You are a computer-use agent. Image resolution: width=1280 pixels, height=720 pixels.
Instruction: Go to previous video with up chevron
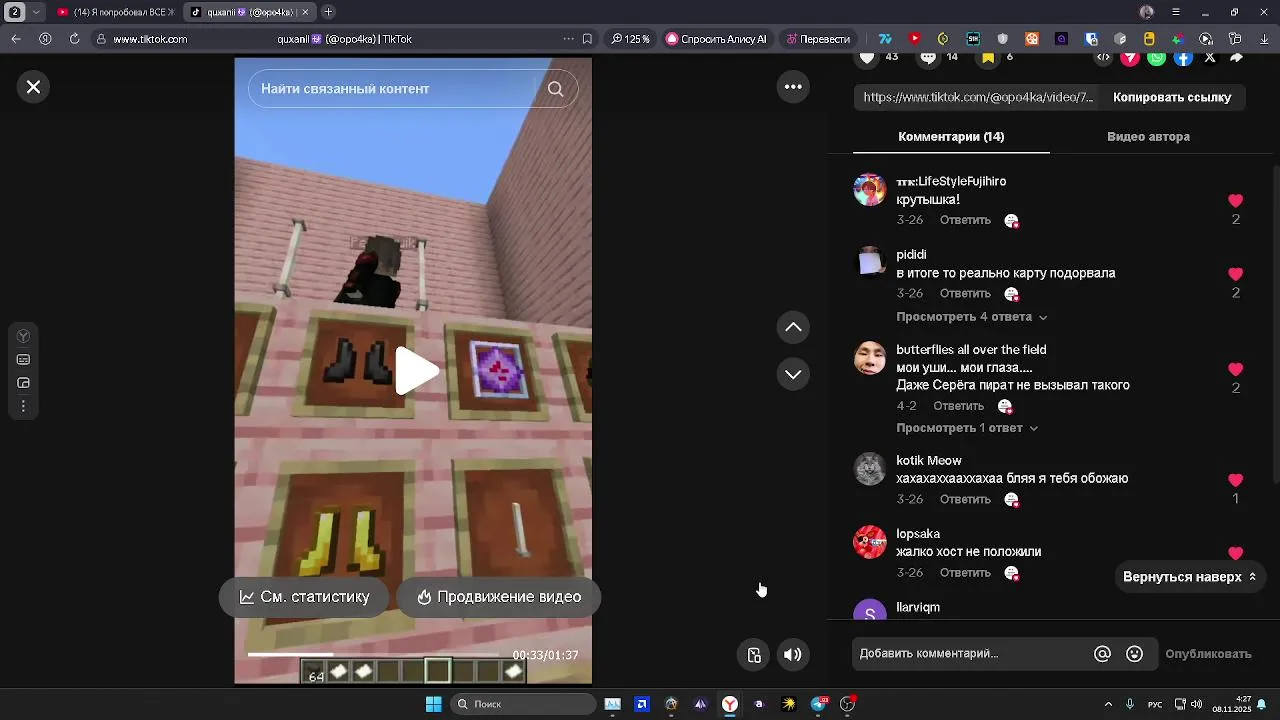pyautogui.click(x=793, y=327)
